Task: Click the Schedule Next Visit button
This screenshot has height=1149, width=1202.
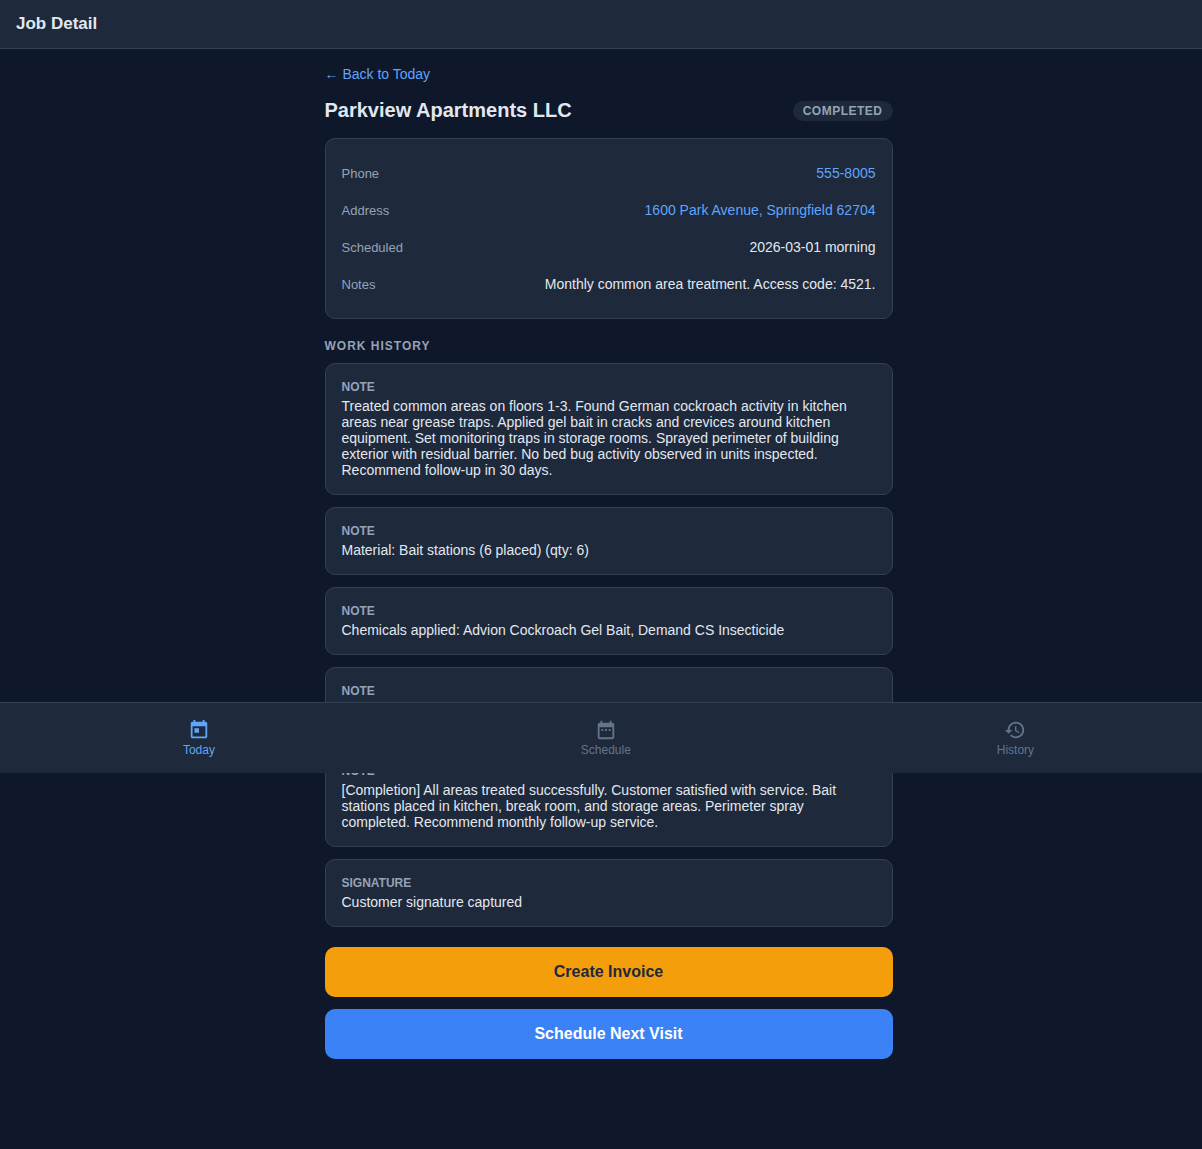Action: [608, 1033]
